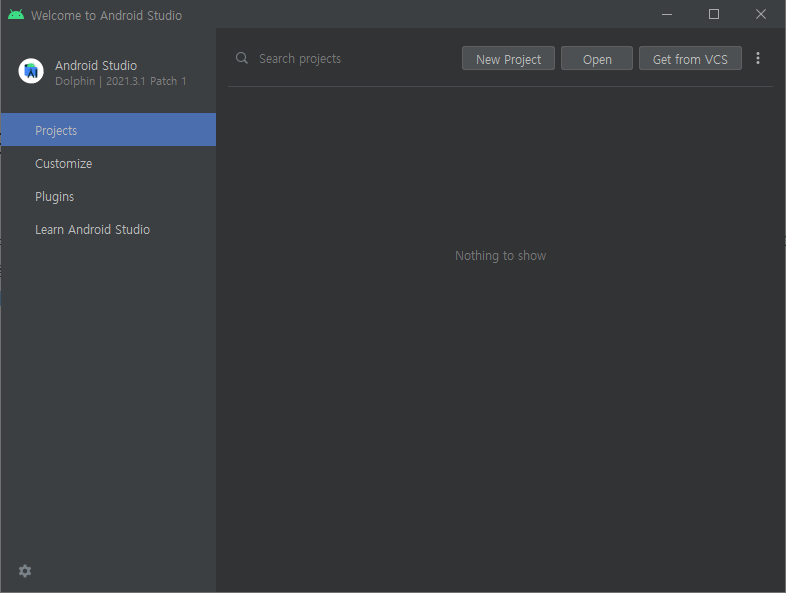
Task: Open the Plugins tab
Action: [x=108, y=196]
